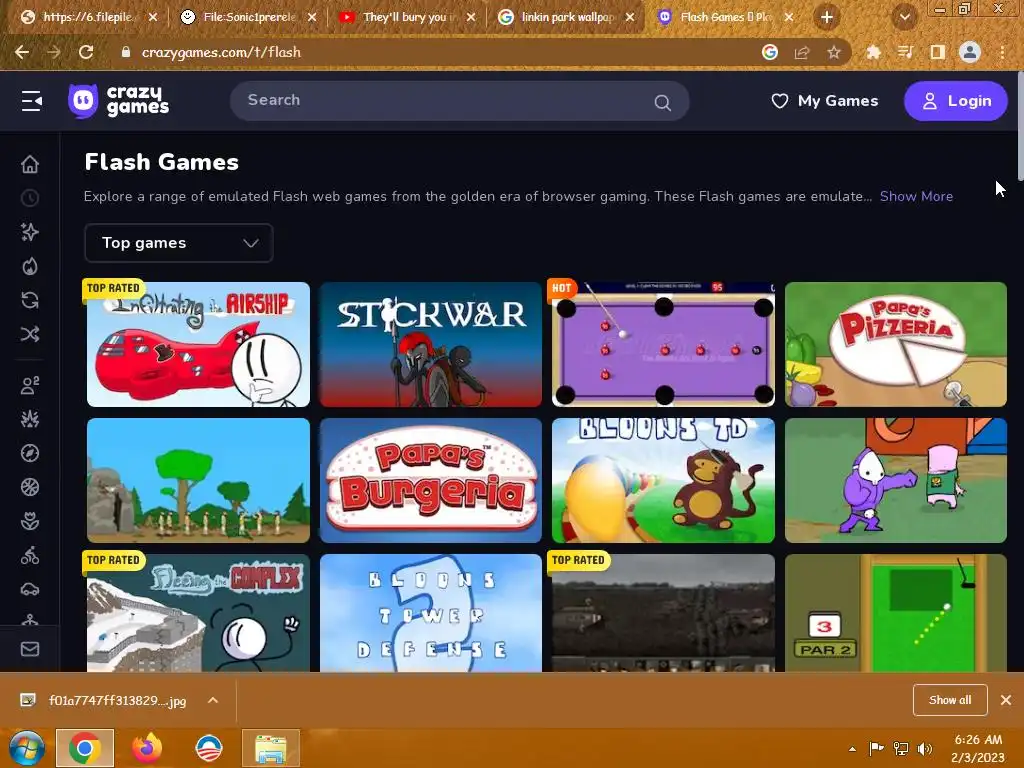Screen dimensions: 1024x768
Task: Open the Beauty flower icon in sidebar
Action: pyautogui.click(x=30, y=521)
